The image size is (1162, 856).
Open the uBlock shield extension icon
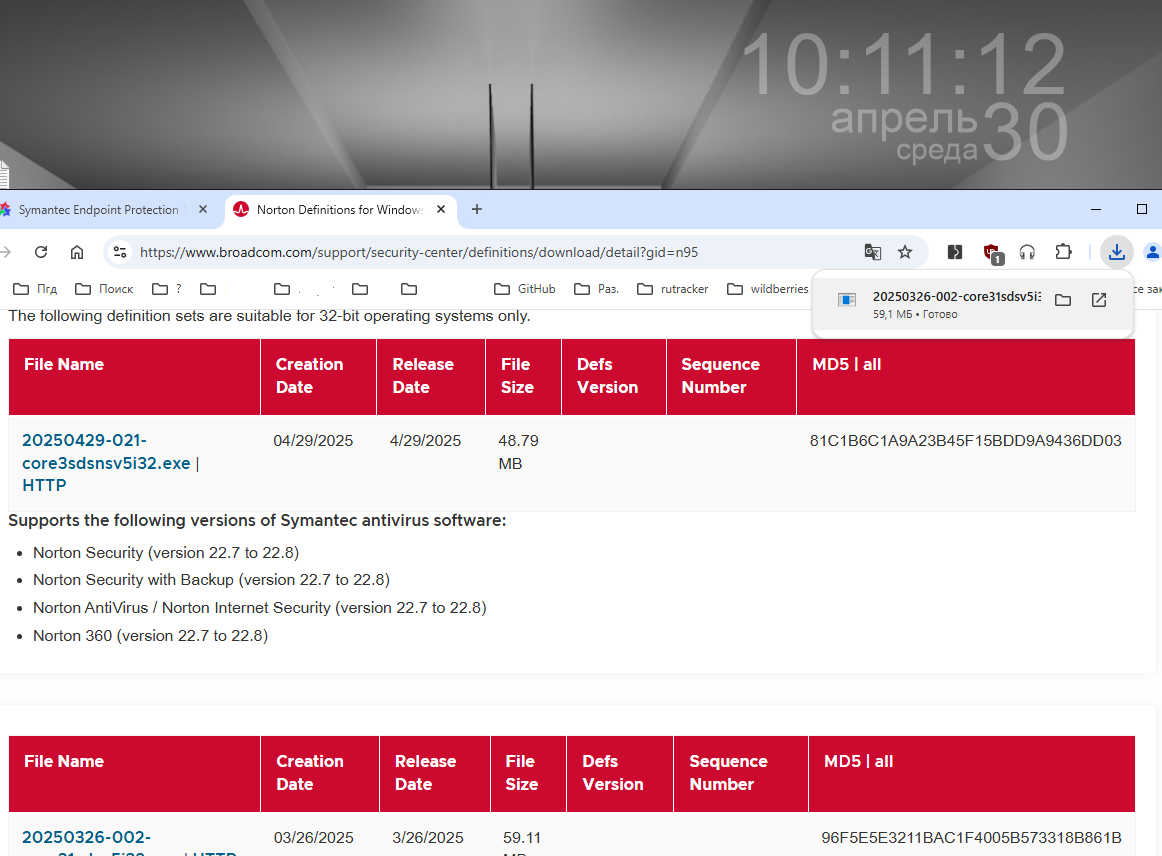pos(991,252)
